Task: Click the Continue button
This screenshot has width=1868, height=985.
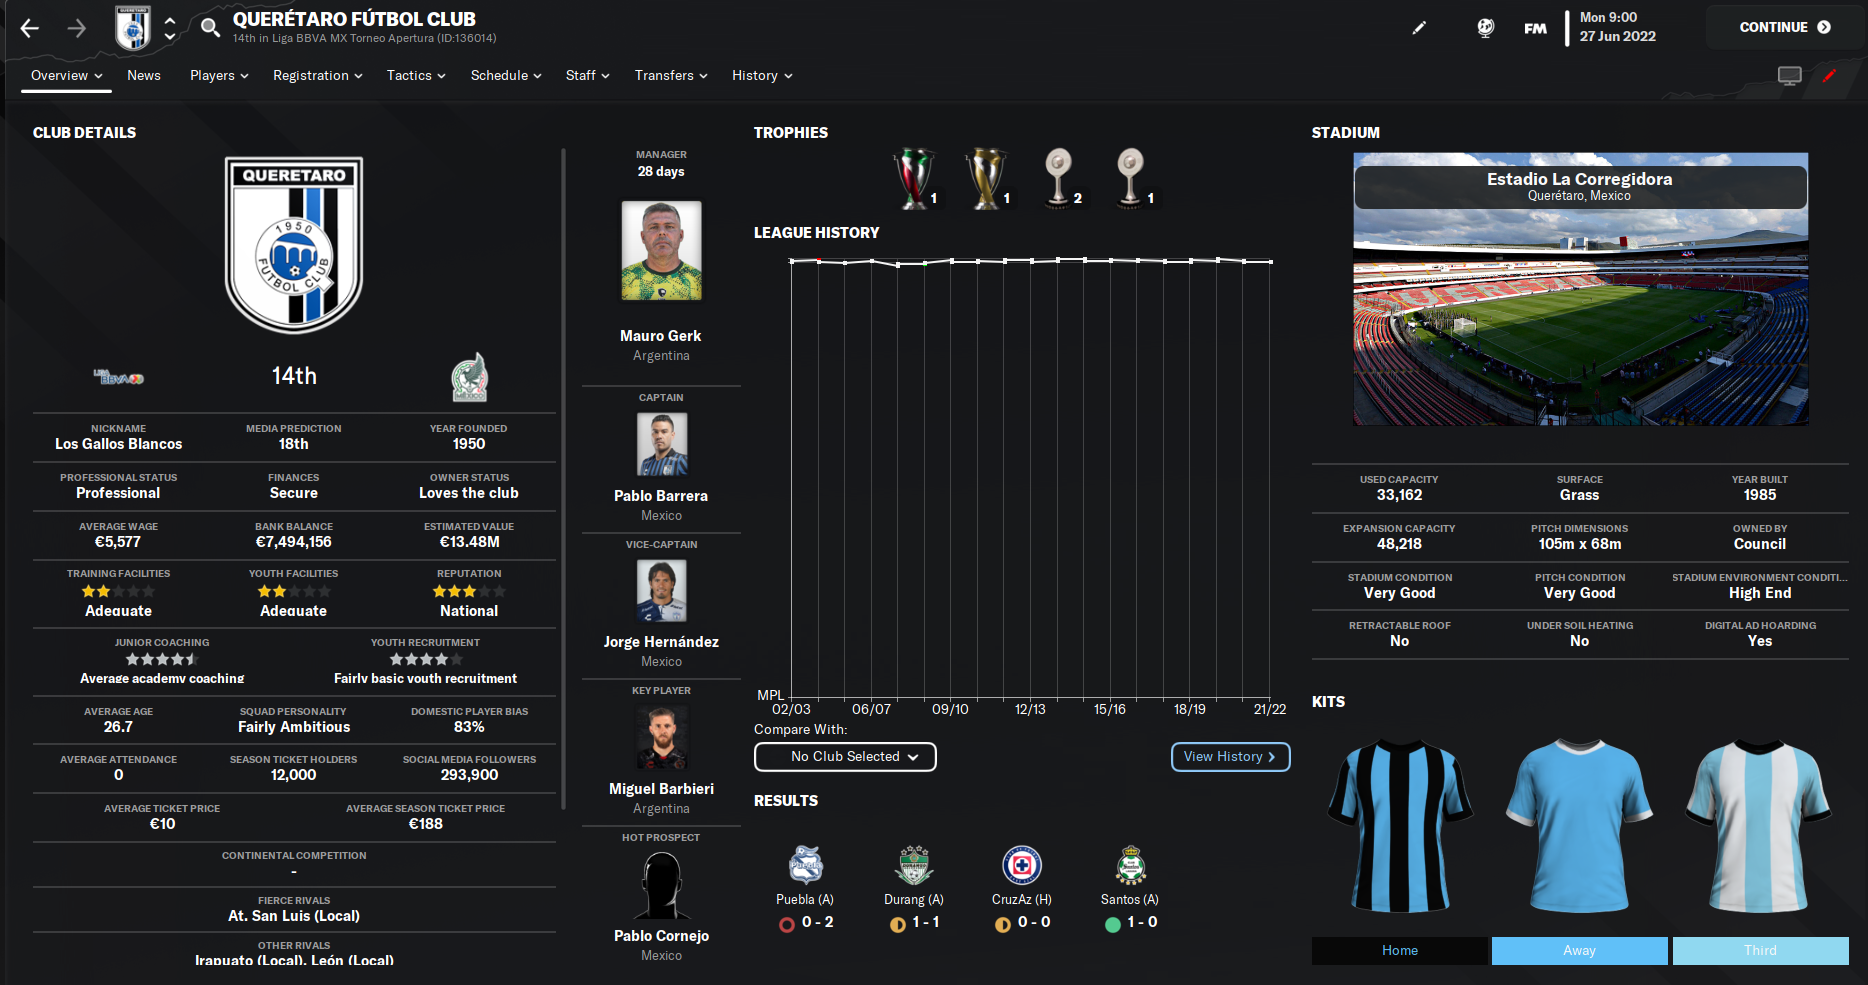Action: [1785, 27]
